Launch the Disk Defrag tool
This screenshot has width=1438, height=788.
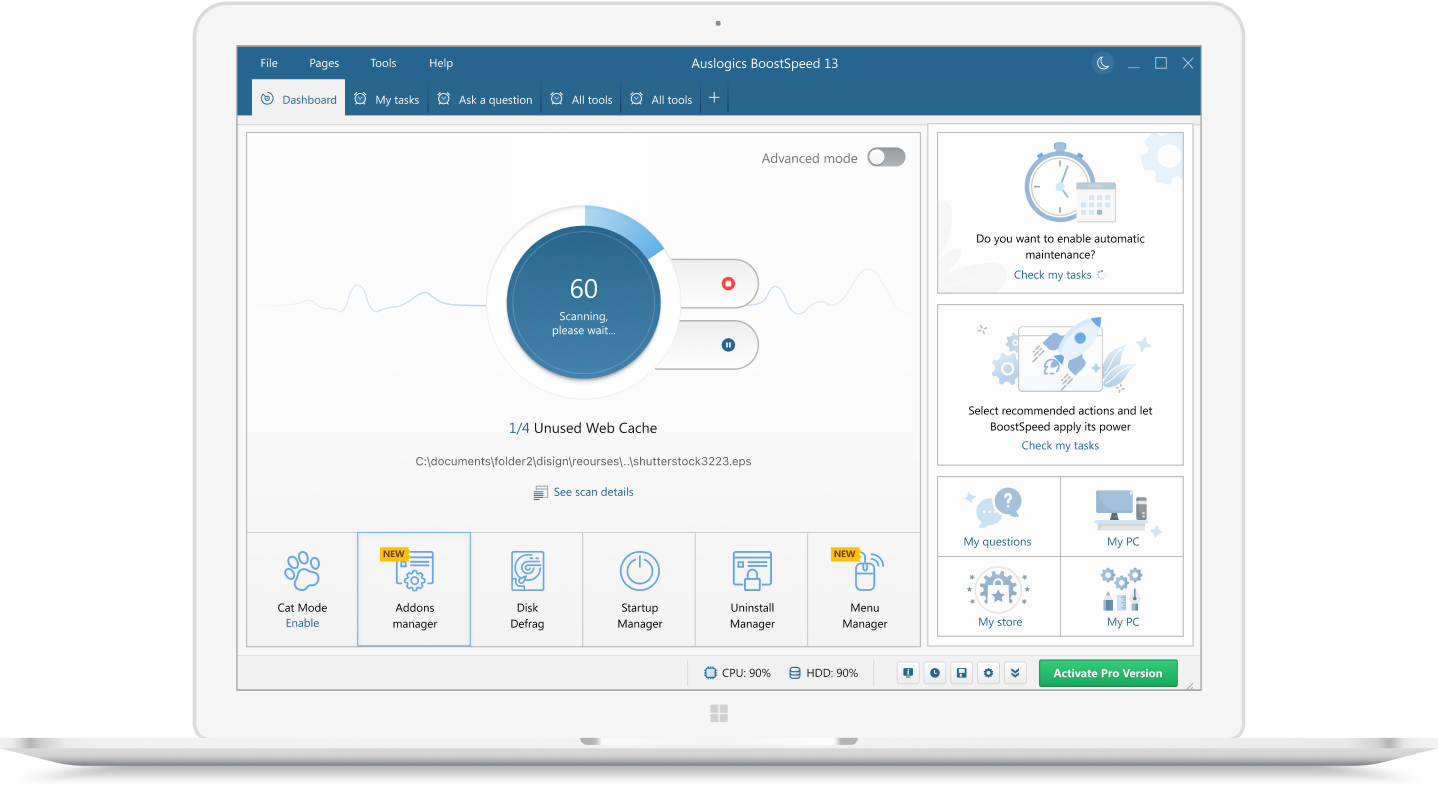coord(527,589)
